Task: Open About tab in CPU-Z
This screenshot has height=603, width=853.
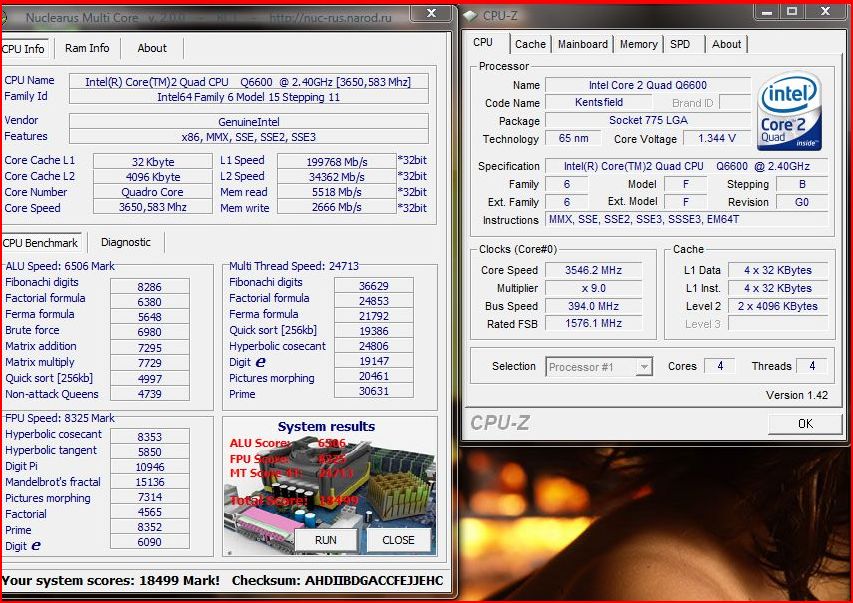Action: click(x=726, y=44)
